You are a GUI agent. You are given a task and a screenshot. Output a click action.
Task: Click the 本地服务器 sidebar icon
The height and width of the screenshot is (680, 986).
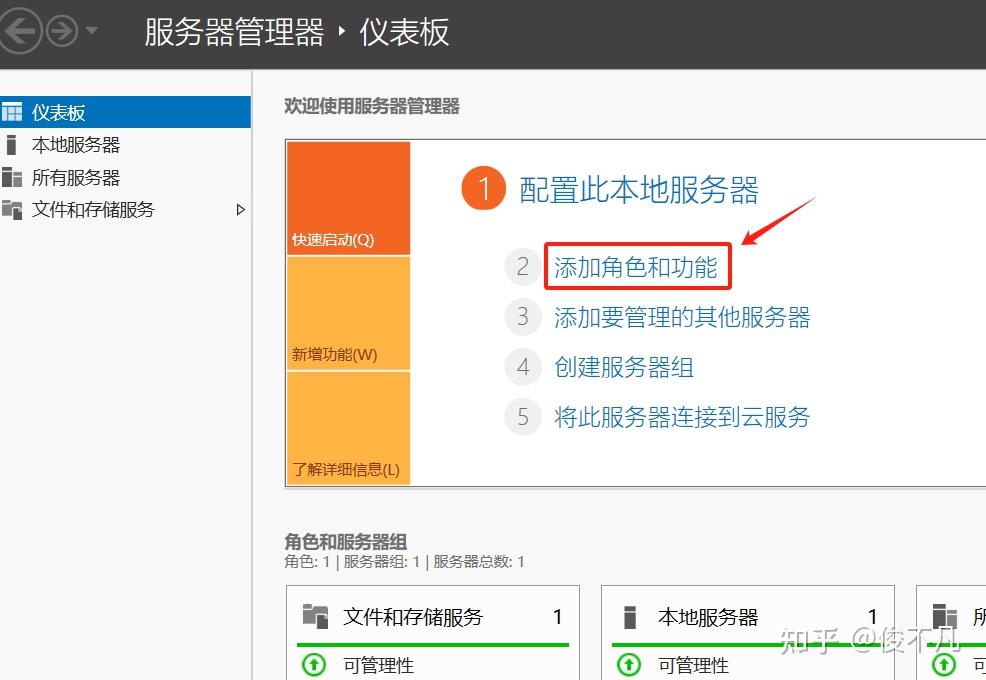pos(11,145)
